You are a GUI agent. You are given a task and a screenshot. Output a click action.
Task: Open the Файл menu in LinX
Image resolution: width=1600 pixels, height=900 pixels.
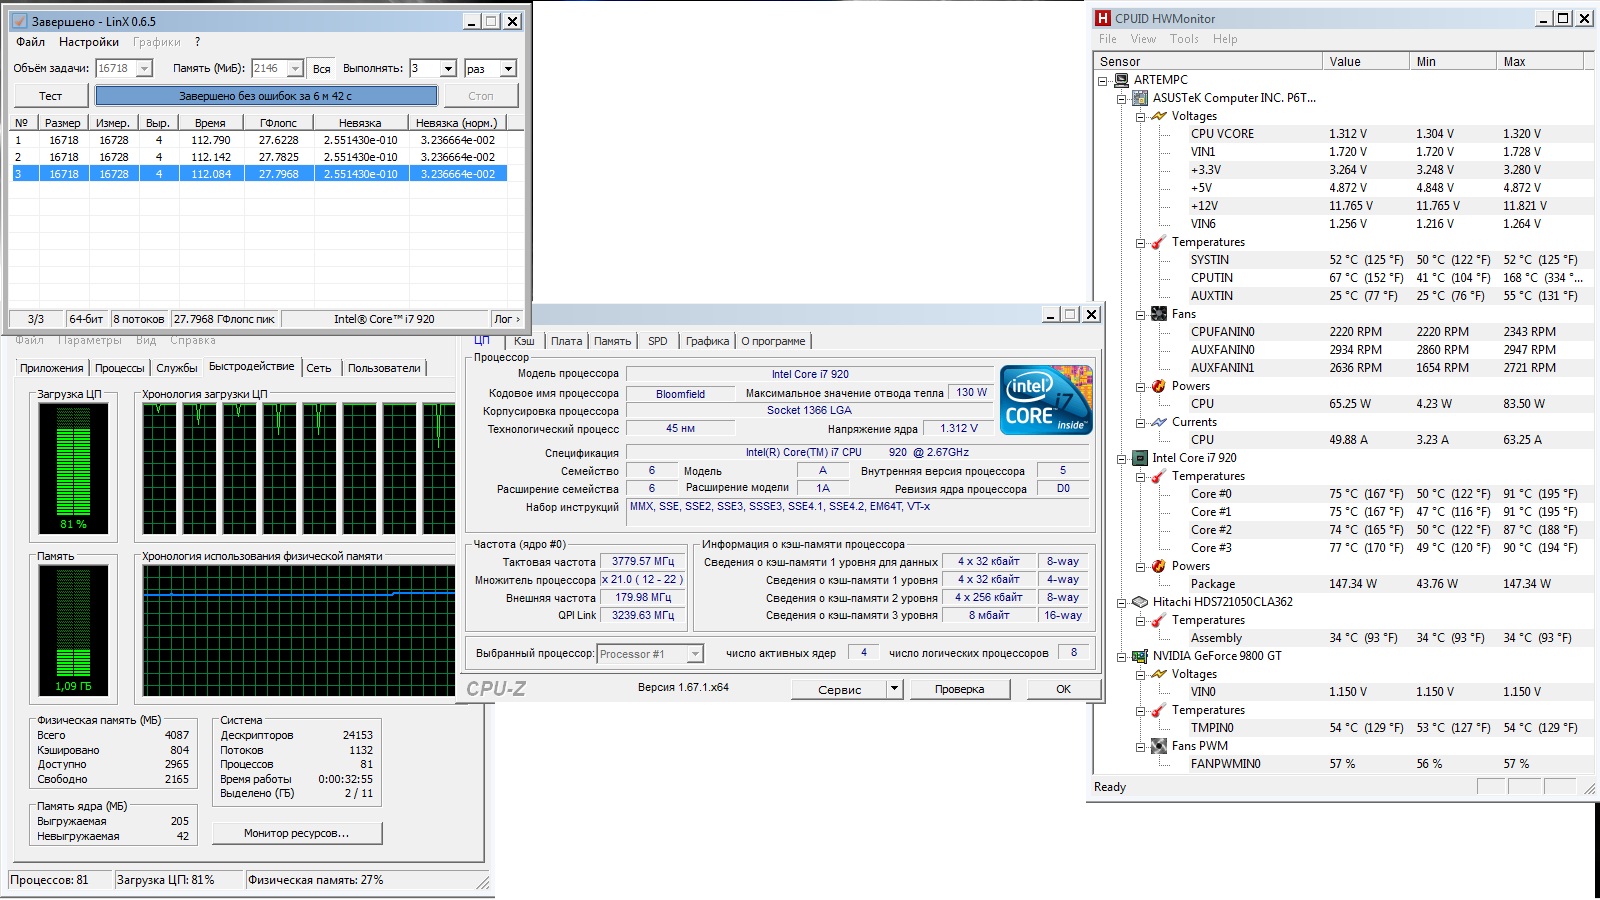click(x=30, y=42)
